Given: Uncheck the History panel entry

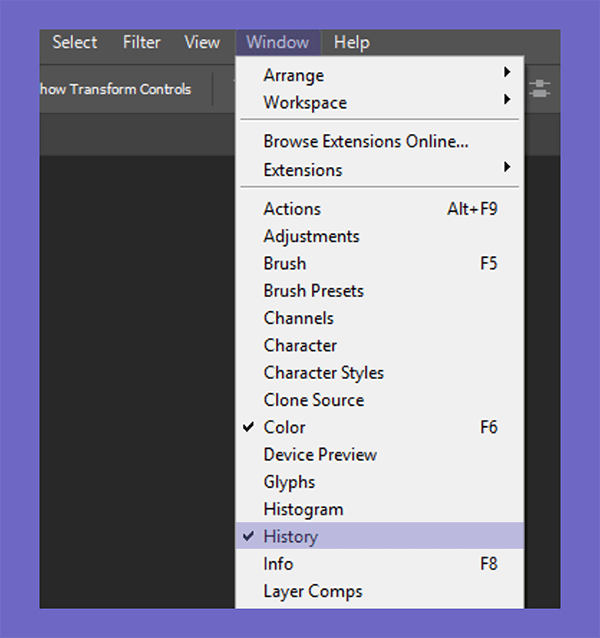Looking at the screenshot, I should 290,536.
